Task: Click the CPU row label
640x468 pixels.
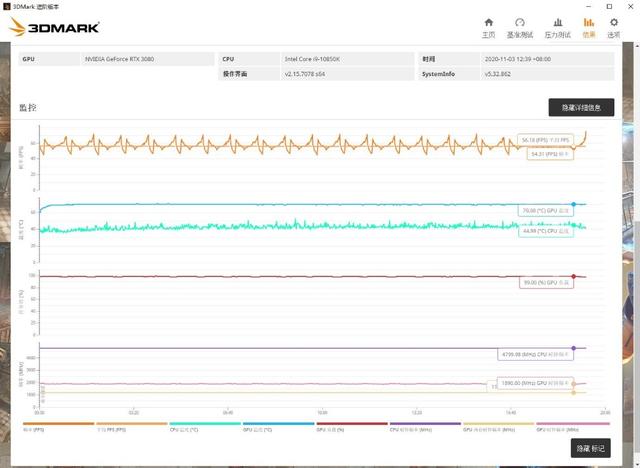Action: (x=228, y=59)
